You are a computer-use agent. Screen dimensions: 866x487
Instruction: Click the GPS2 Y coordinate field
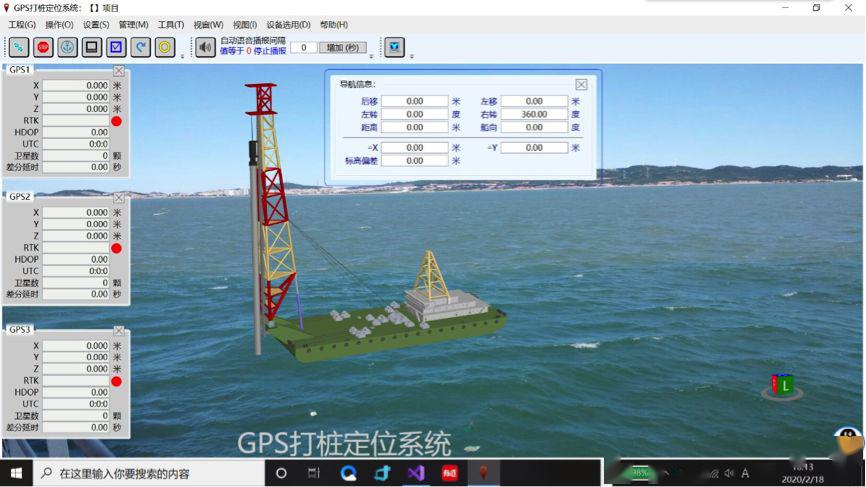[x=76, y=224]
